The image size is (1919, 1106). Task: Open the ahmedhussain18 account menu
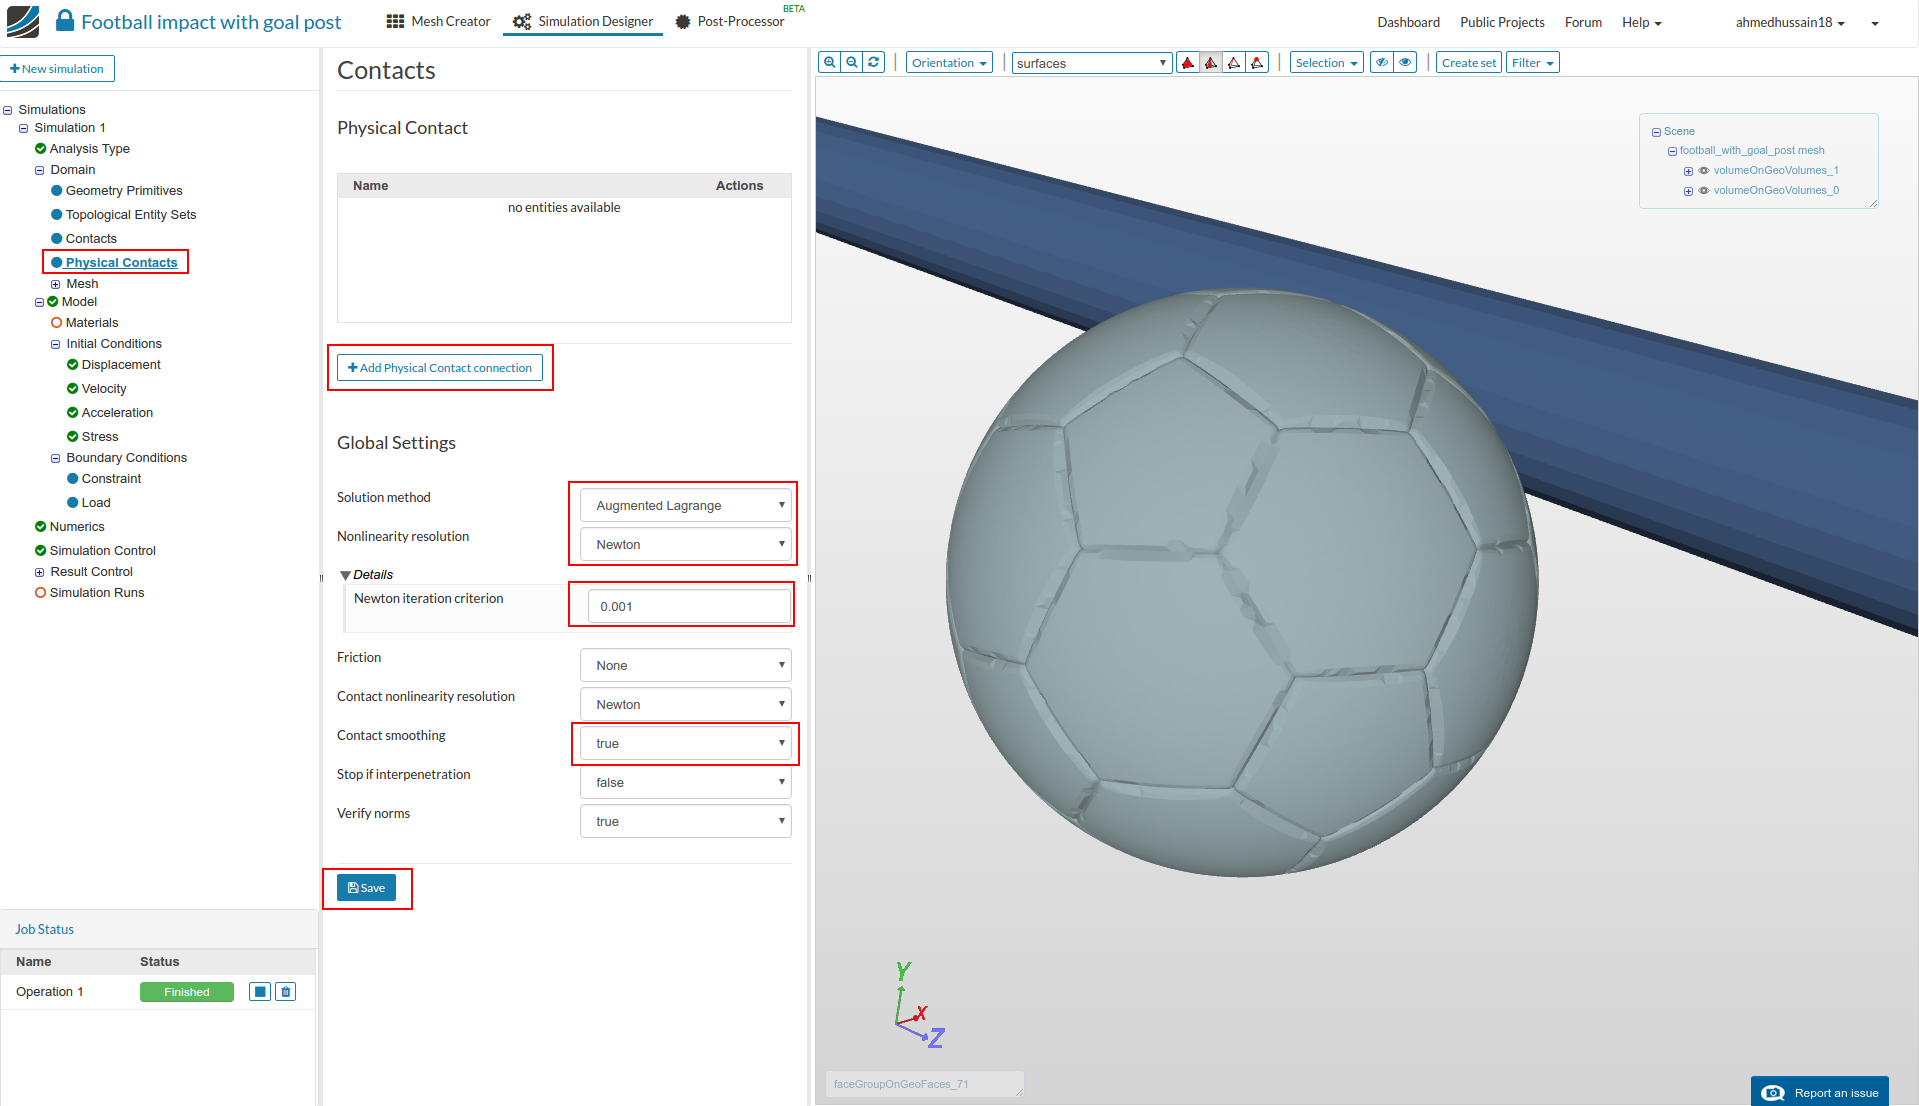(x=1790, y=22)
